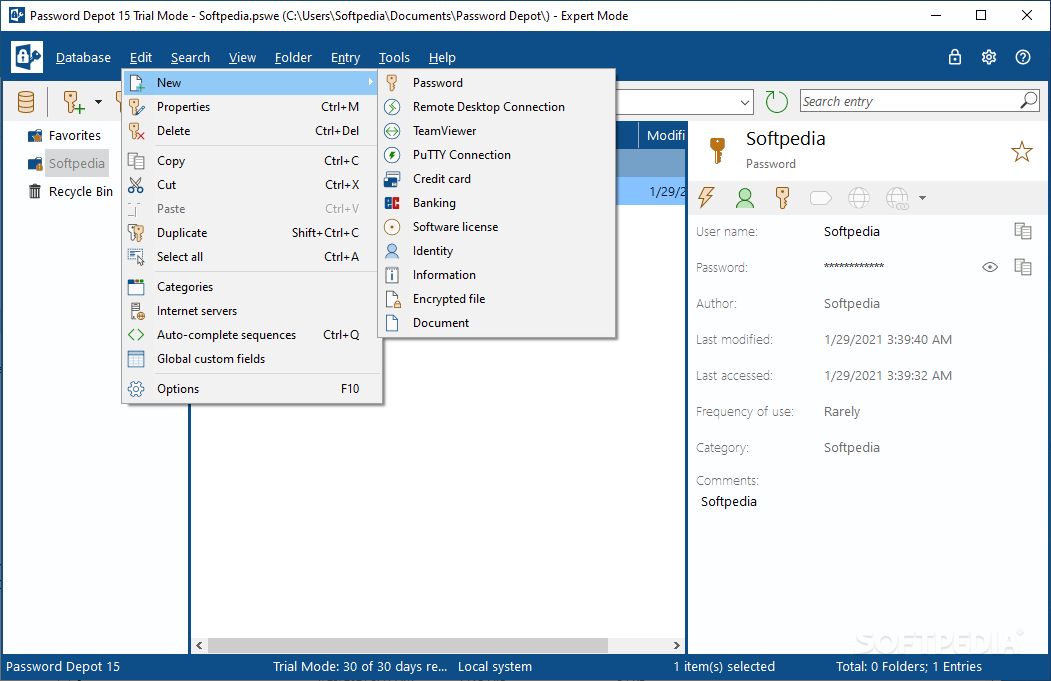Screen dimensions: 1051x681
Task: Open the View menu
Action: [242, 58]
